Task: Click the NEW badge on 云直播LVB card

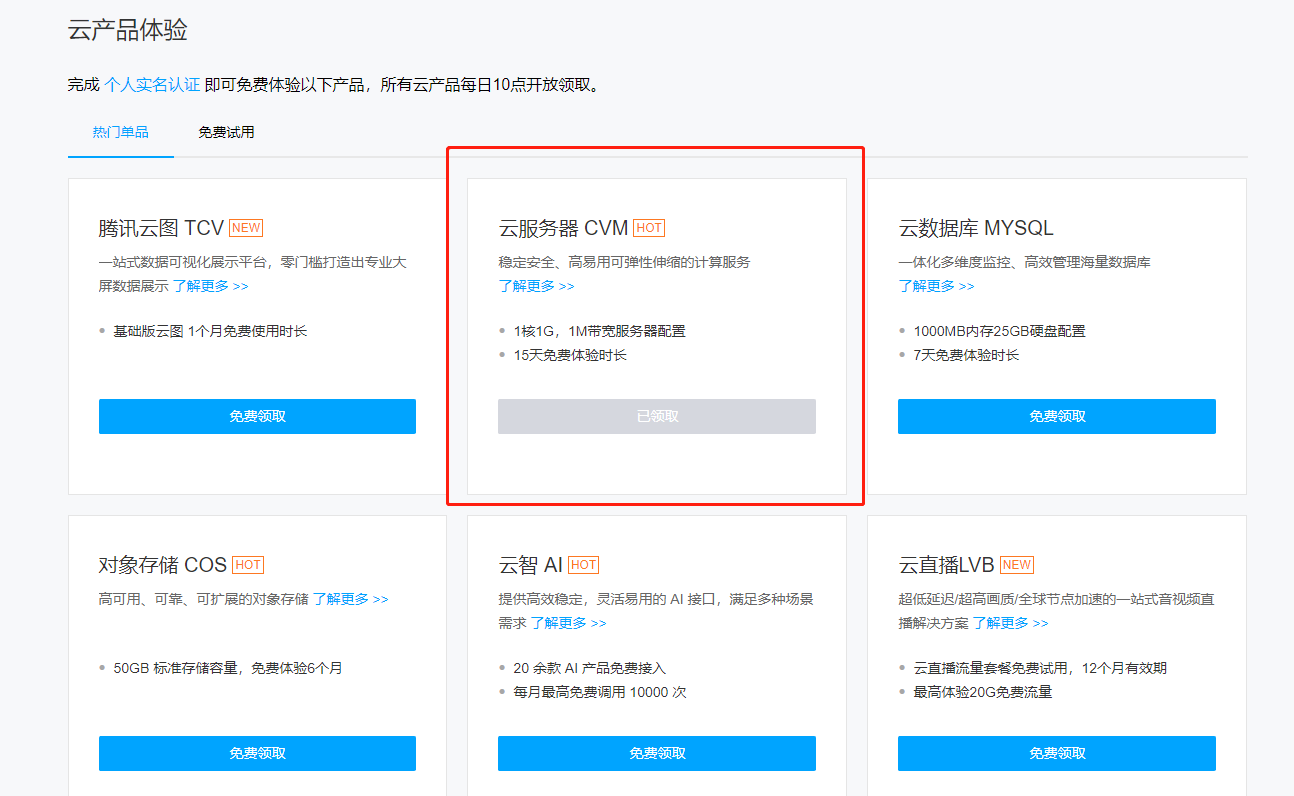Action: pyautogui.click(x=1016, y=564)
